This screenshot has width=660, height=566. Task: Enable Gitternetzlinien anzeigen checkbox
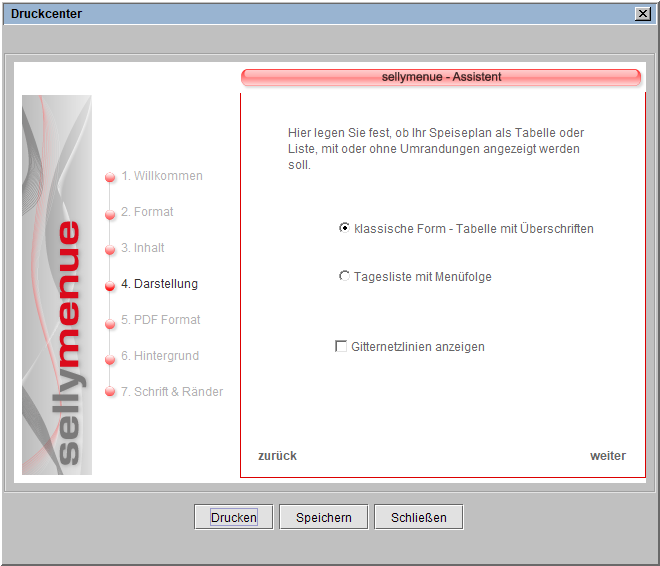[341, 346]
